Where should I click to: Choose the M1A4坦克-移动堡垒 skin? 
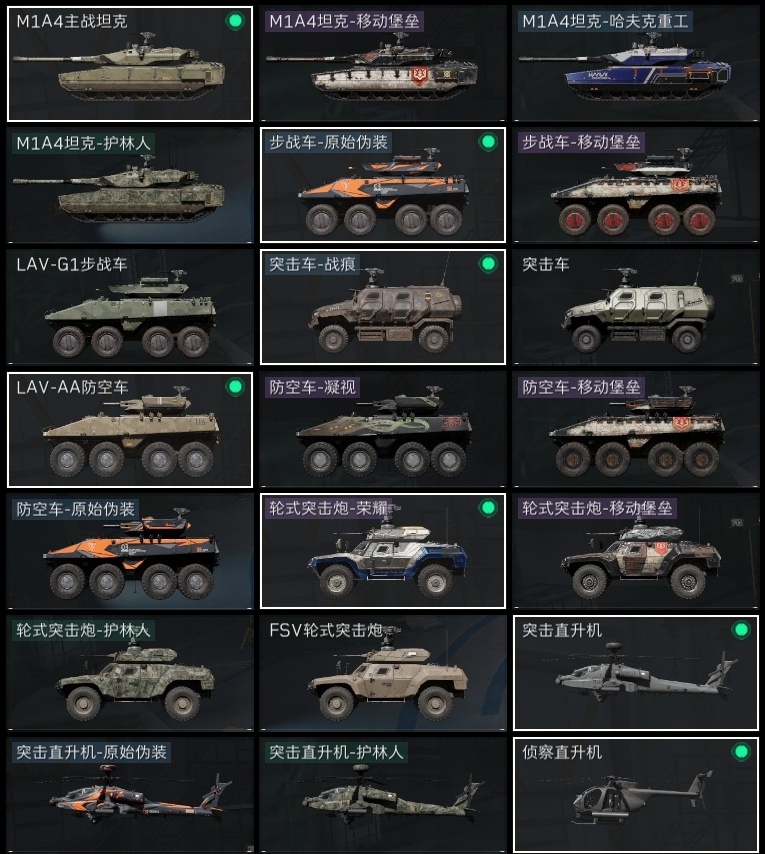(x=383, y=64)
